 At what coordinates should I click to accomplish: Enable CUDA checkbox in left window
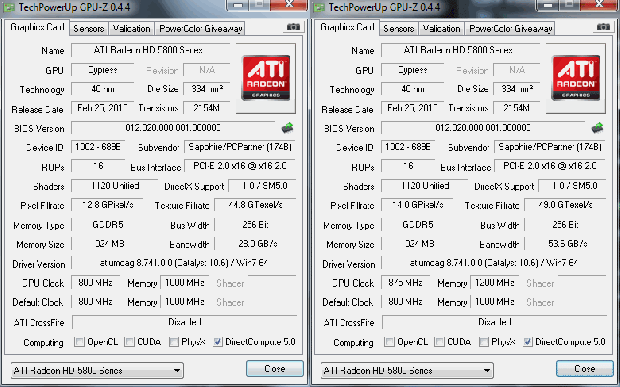129,342
